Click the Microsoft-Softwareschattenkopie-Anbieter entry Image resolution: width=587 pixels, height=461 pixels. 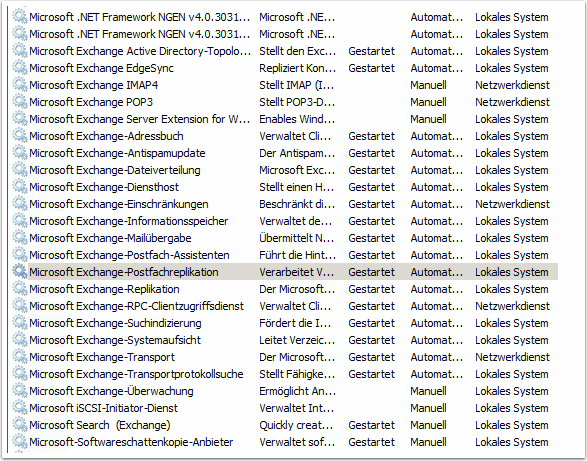131,442
